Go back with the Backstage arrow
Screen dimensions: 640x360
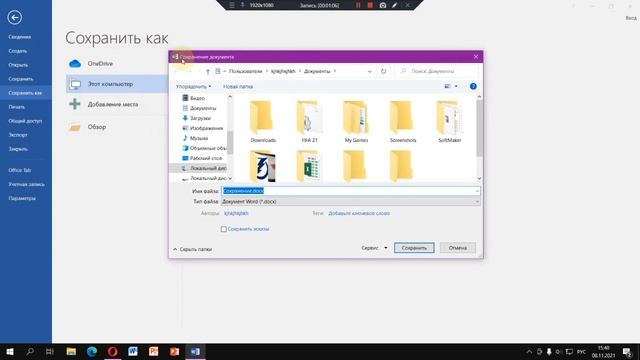pos(15,18)
